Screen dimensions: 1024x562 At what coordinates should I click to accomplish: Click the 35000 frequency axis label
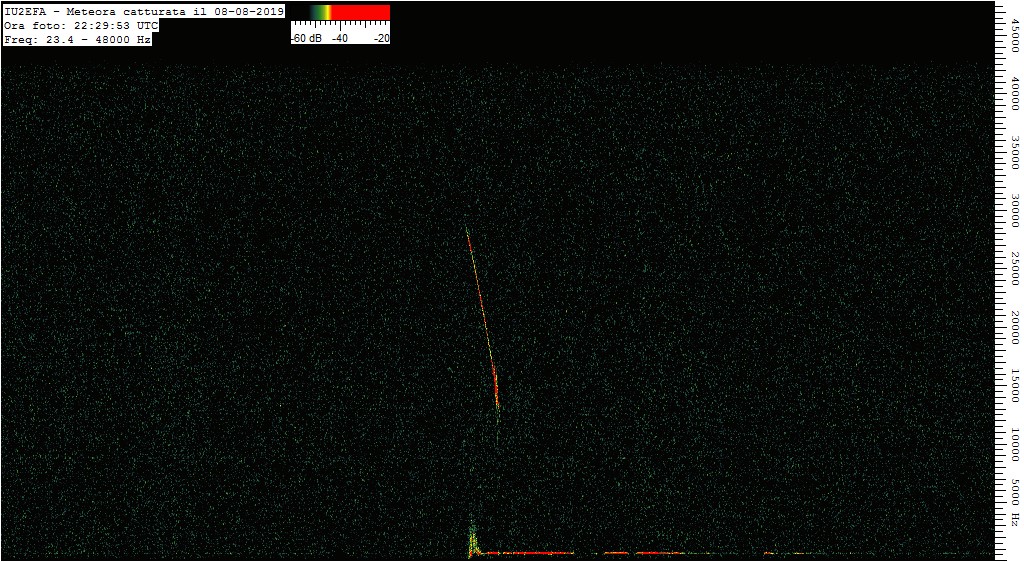click(1014, 152)
